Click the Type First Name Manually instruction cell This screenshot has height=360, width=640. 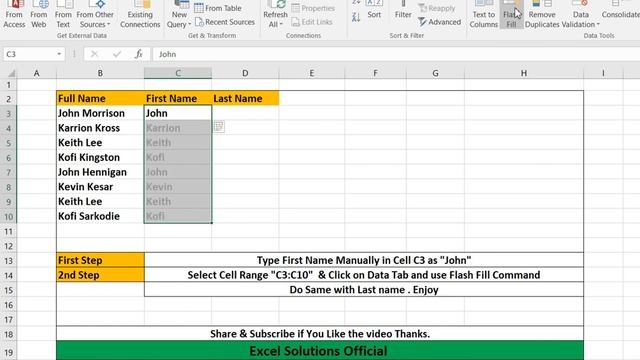tap(364, 260)
